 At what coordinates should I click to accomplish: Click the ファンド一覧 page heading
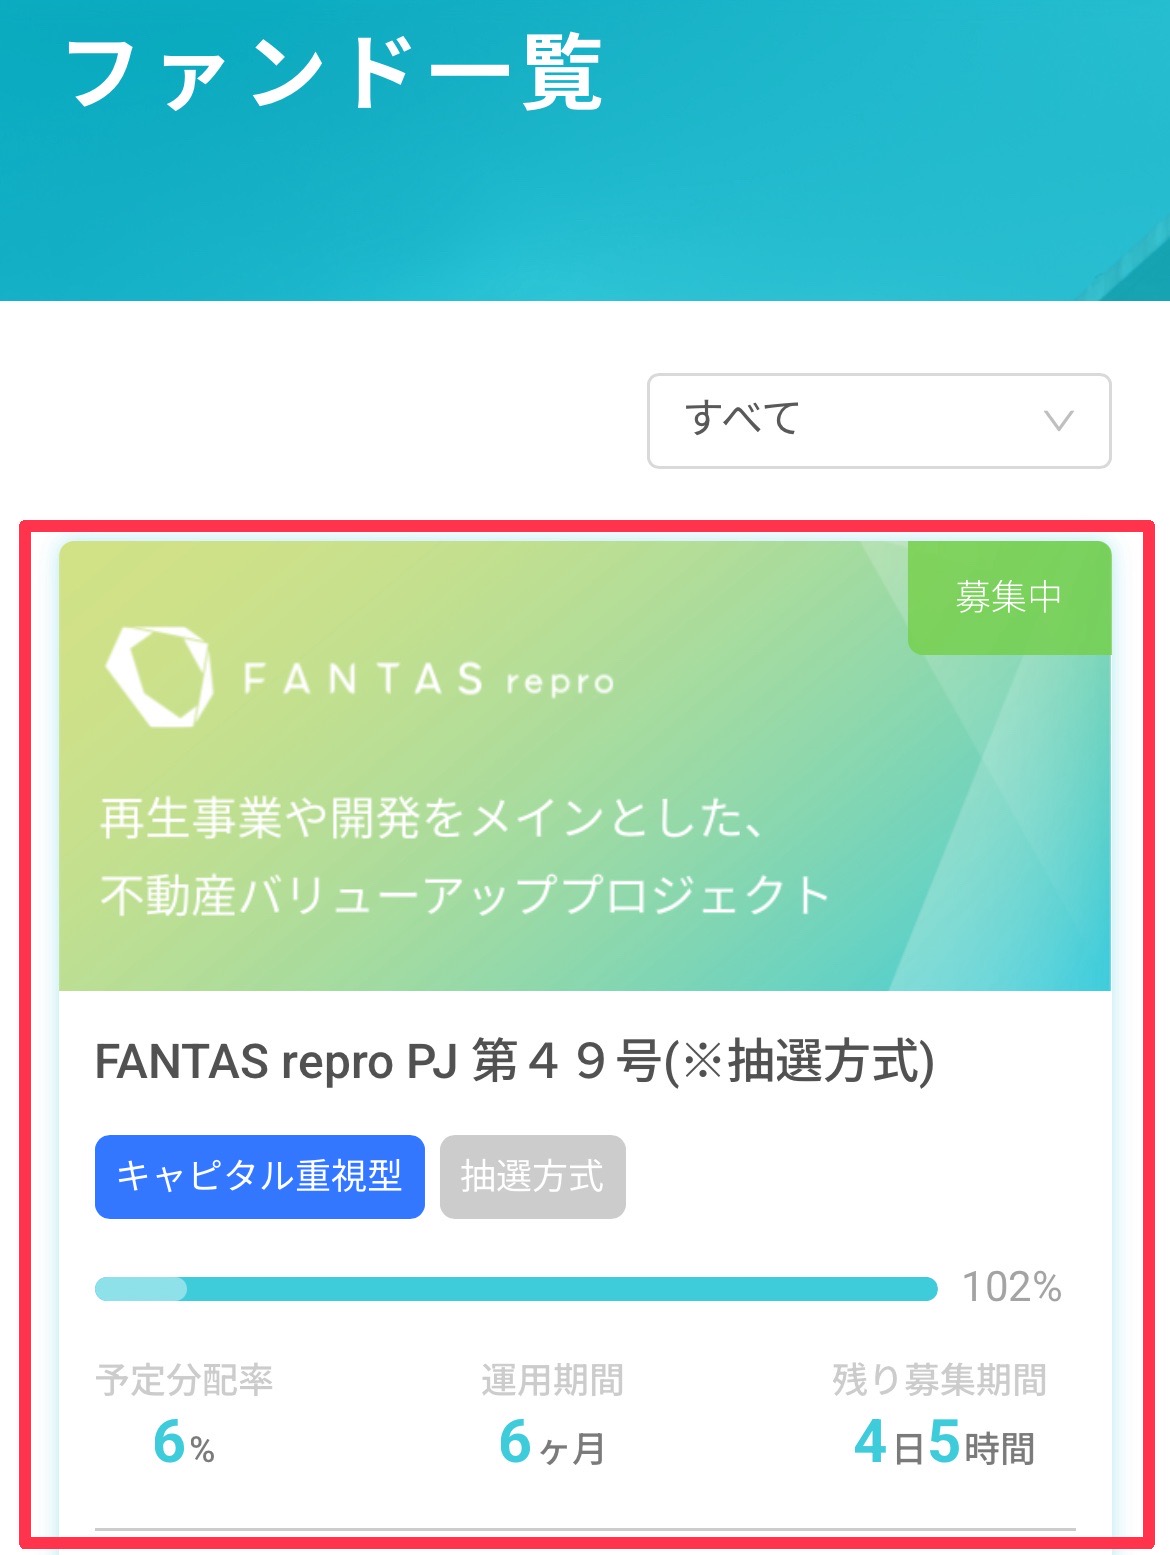click(x=335, y=73)
